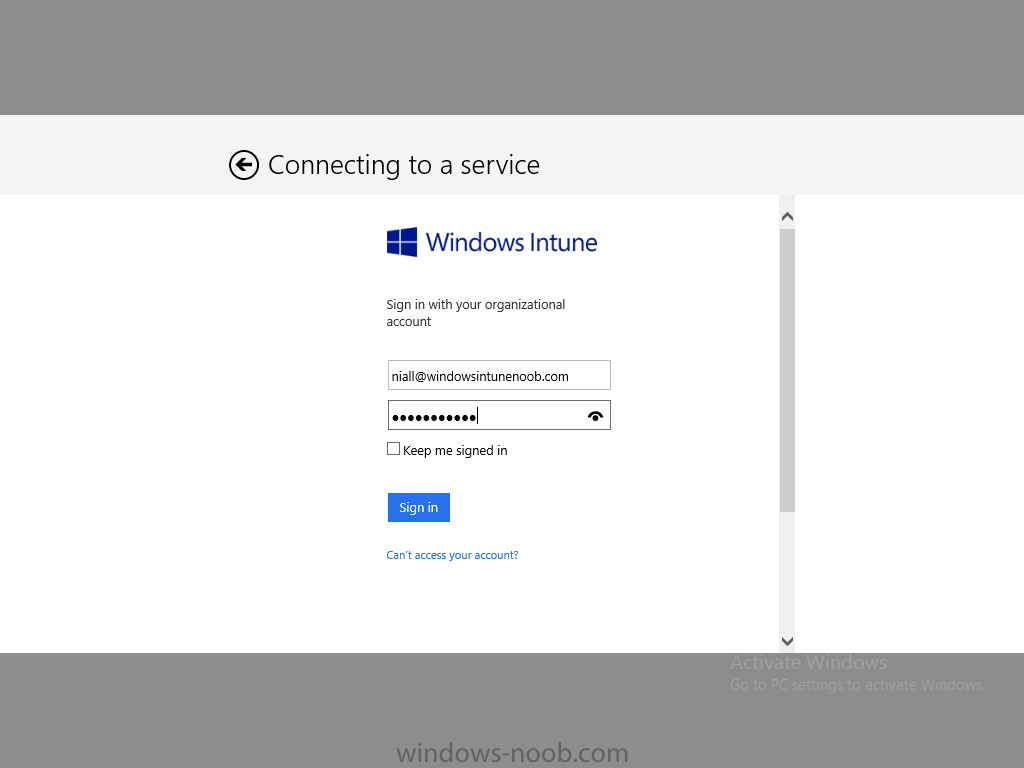This screenshot has height=768, width=1024.
Task: Click the scrollbar down arrow
Action: coord(787,641)
